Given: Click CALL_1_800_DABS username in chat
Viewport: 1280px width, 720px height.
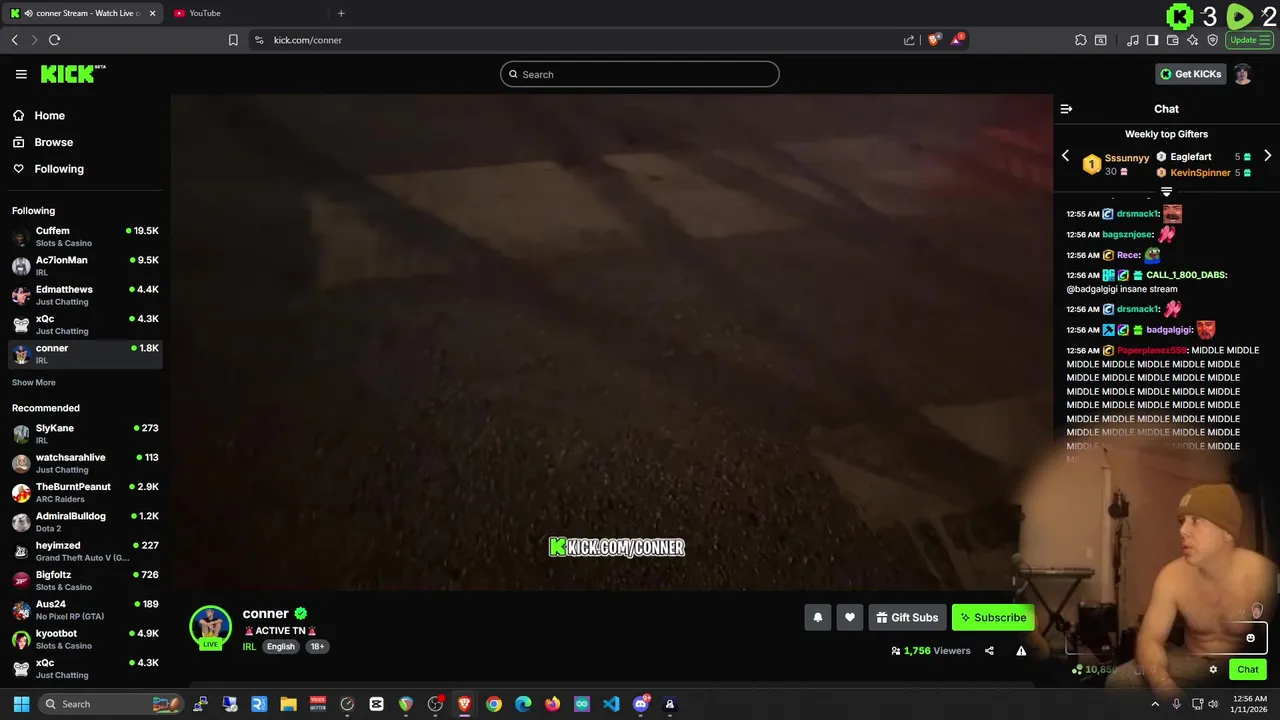Looking at the screenshot, I should click(1187, 275).
